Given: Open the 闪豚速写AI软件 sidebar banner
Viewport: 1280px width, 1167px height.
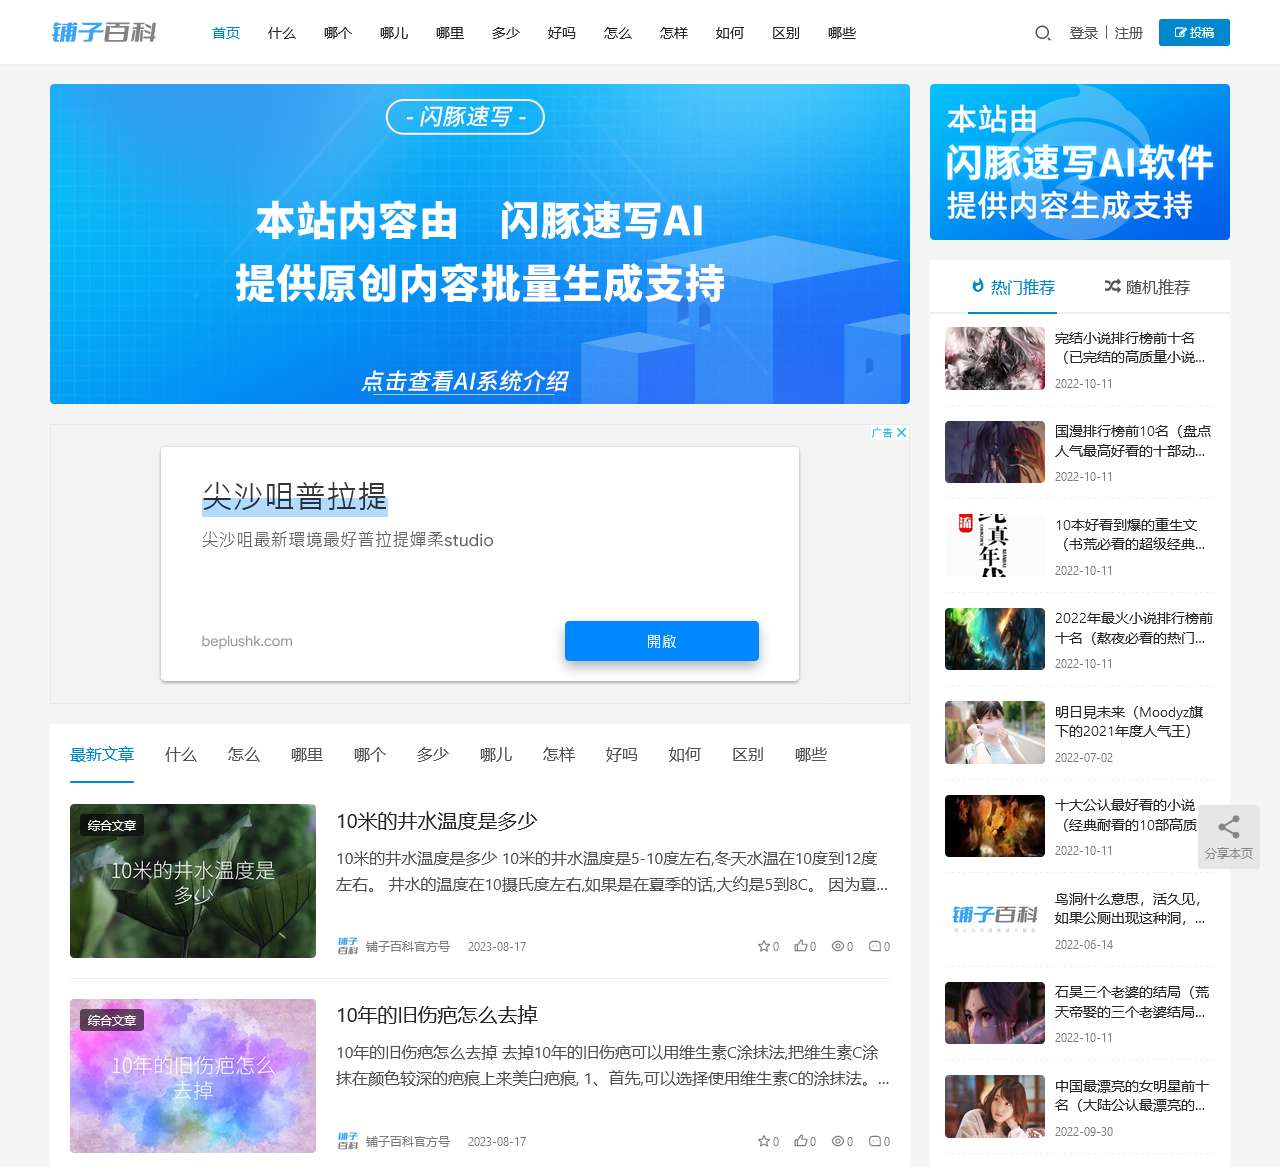Looking at the screenshot, I should (1080, 162).
